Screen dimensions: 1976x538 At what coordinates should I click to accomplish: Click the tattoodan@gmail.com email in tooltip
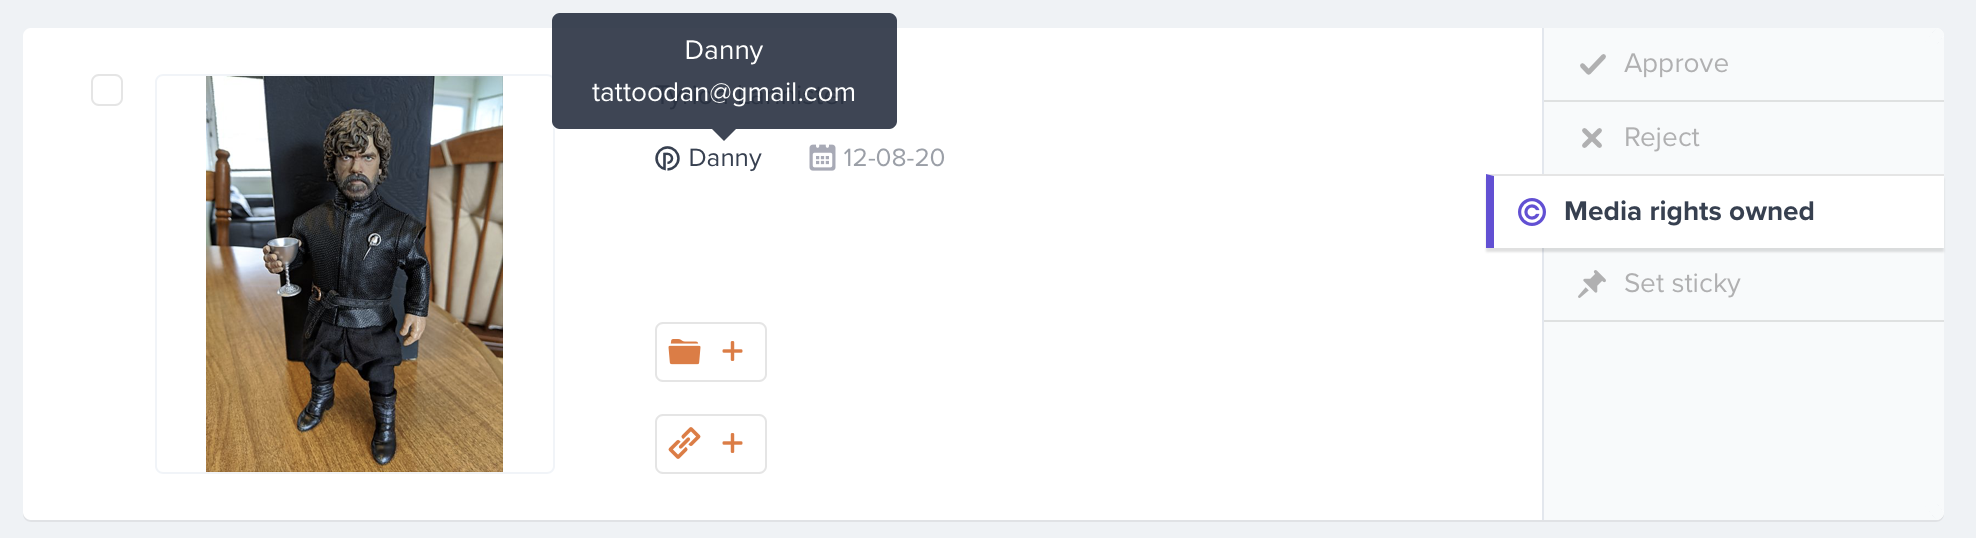point(724,92)
